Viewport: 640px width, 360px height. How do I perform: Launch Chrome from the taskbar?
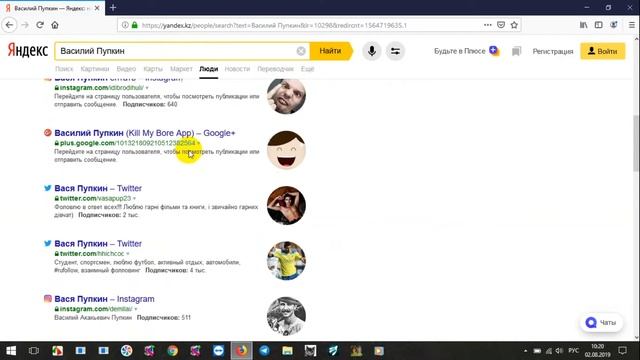pos(172,351)
